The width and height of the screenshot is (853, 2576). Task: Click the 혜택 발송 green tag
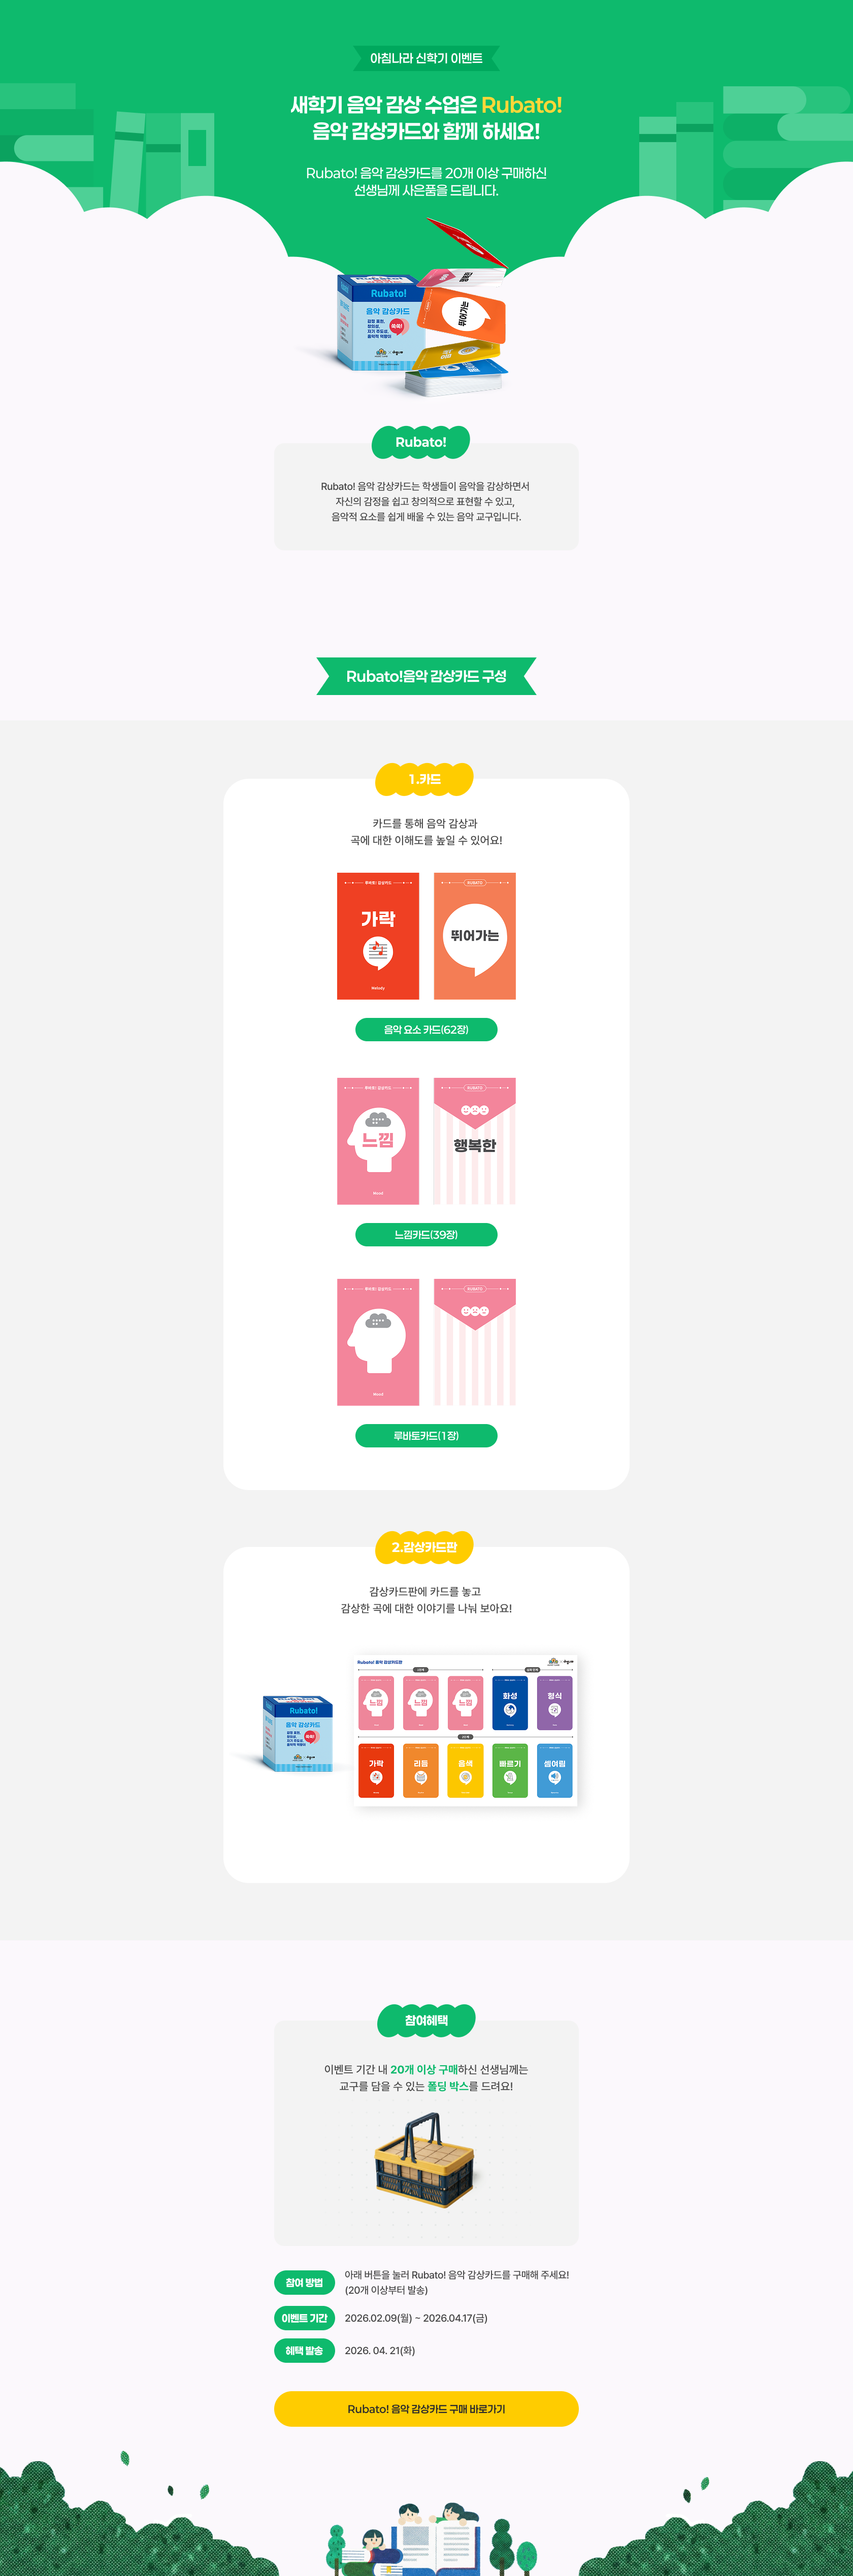(304, 2350)
